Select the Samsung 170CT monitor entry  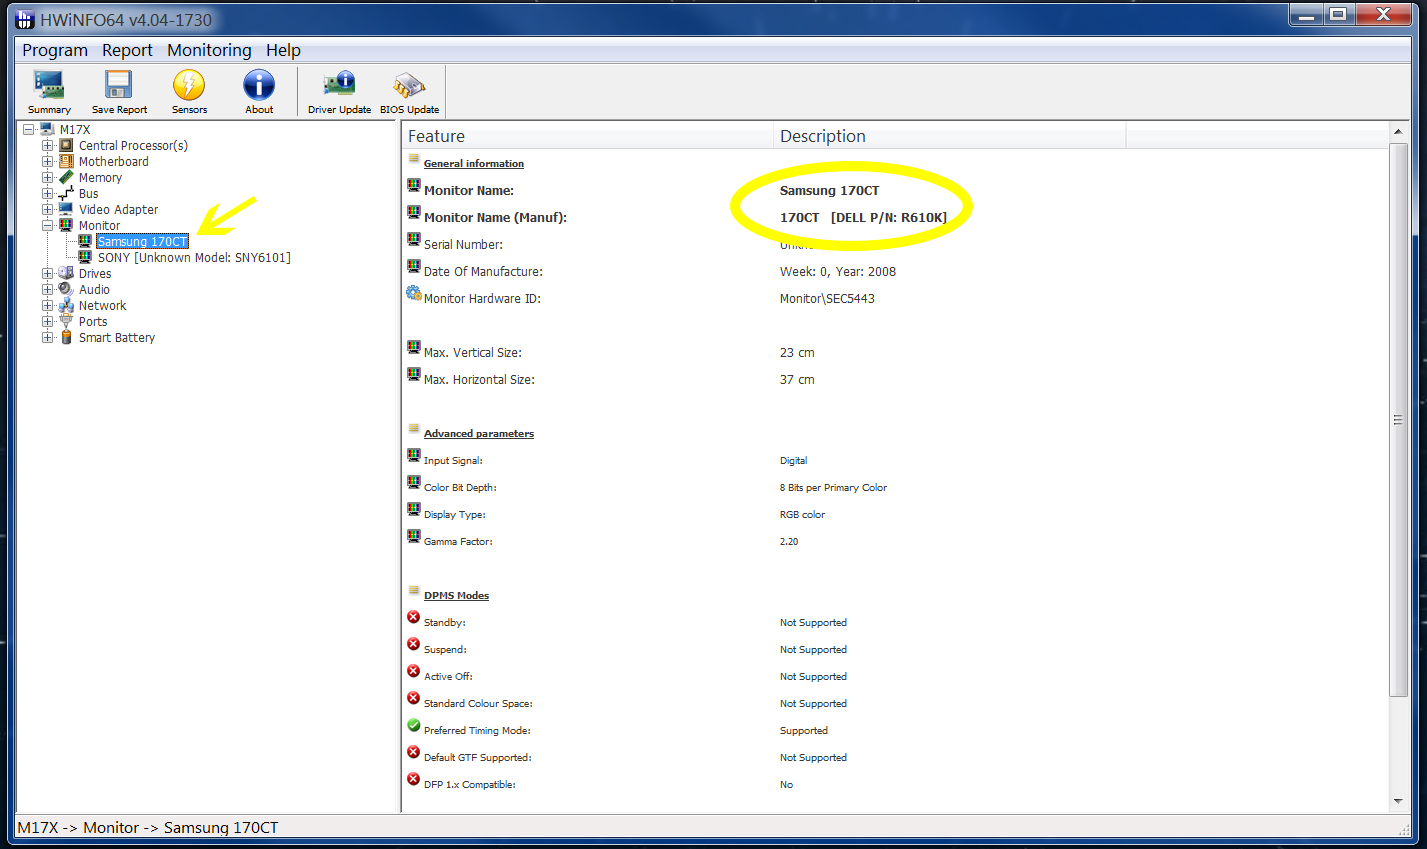point(142,241)
